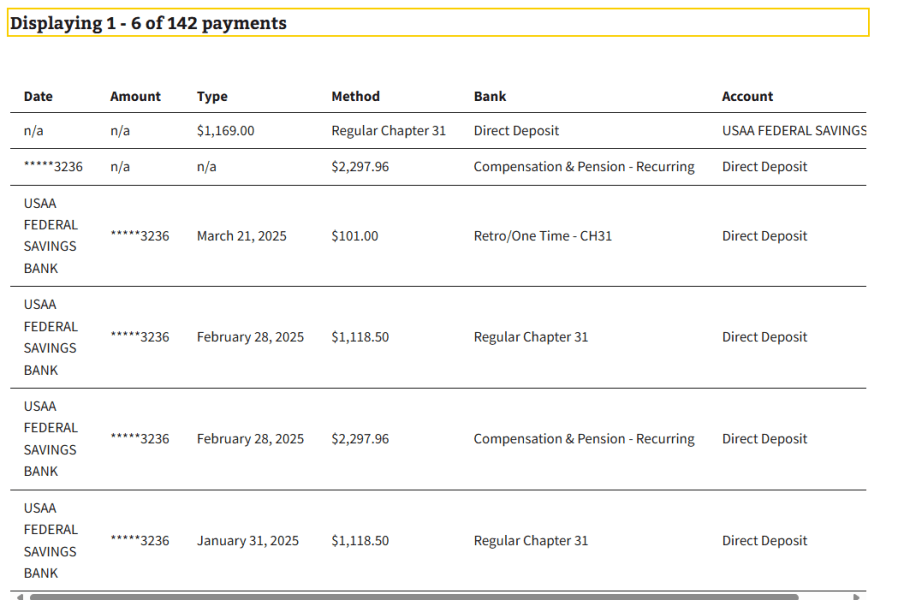Select *****3236 in the March 21, 2025 row

pyautogui.click(x=140, y=236)
